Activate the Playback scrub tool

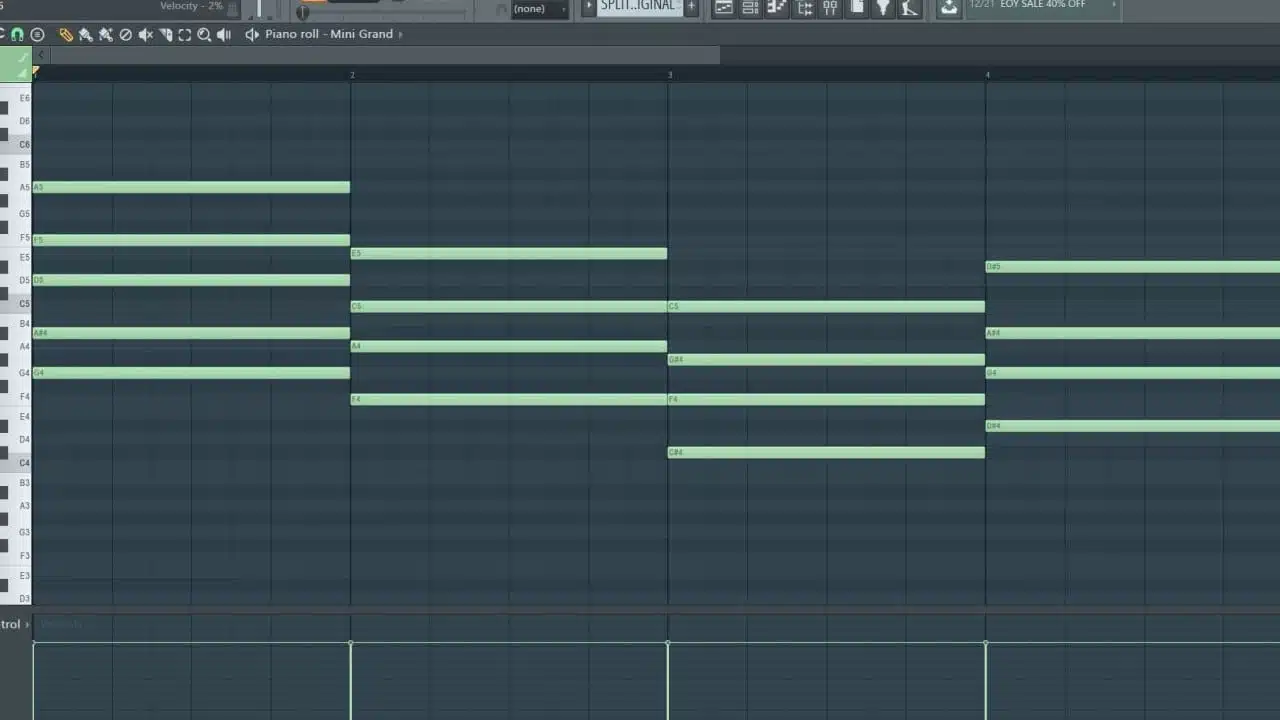pyautogui.click(x=224, y=34)
